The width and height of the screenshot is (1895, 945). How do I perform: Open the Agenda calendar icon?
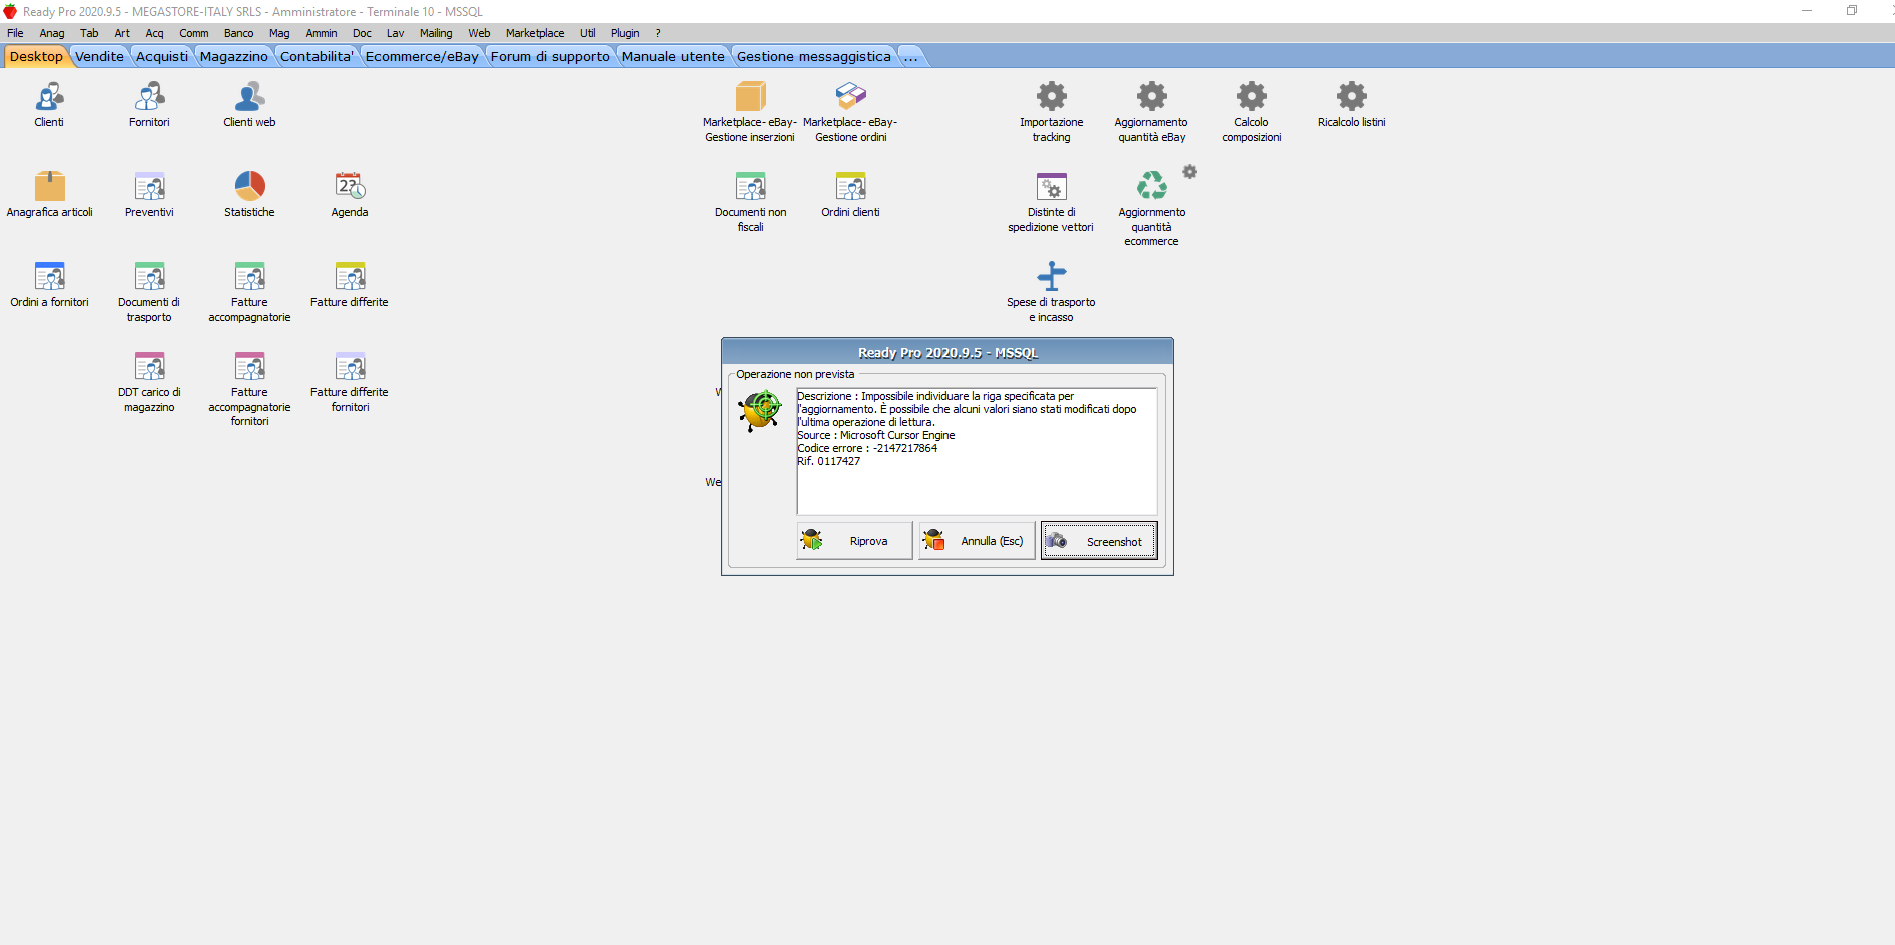350,186
